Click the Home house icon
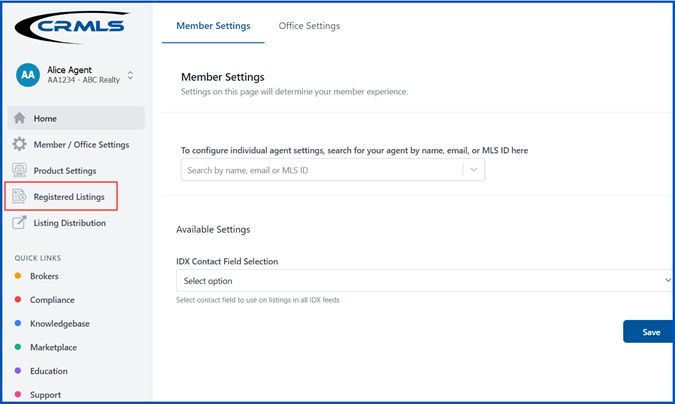The height and width of the screenshot is (404, 675). click(19, 118)
